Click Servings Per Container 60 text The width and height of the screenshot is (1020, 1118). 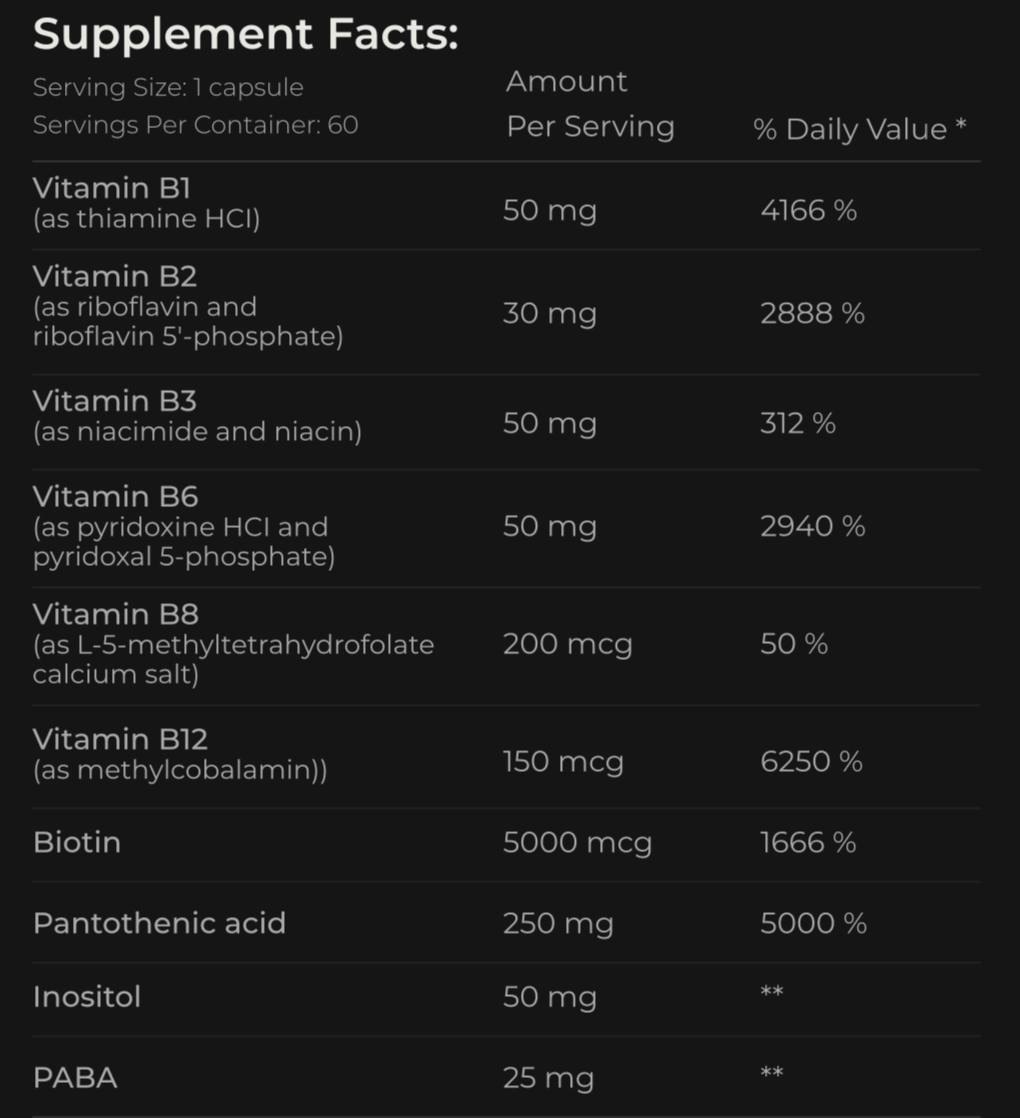pyautogui.click(x=195, y=125)
